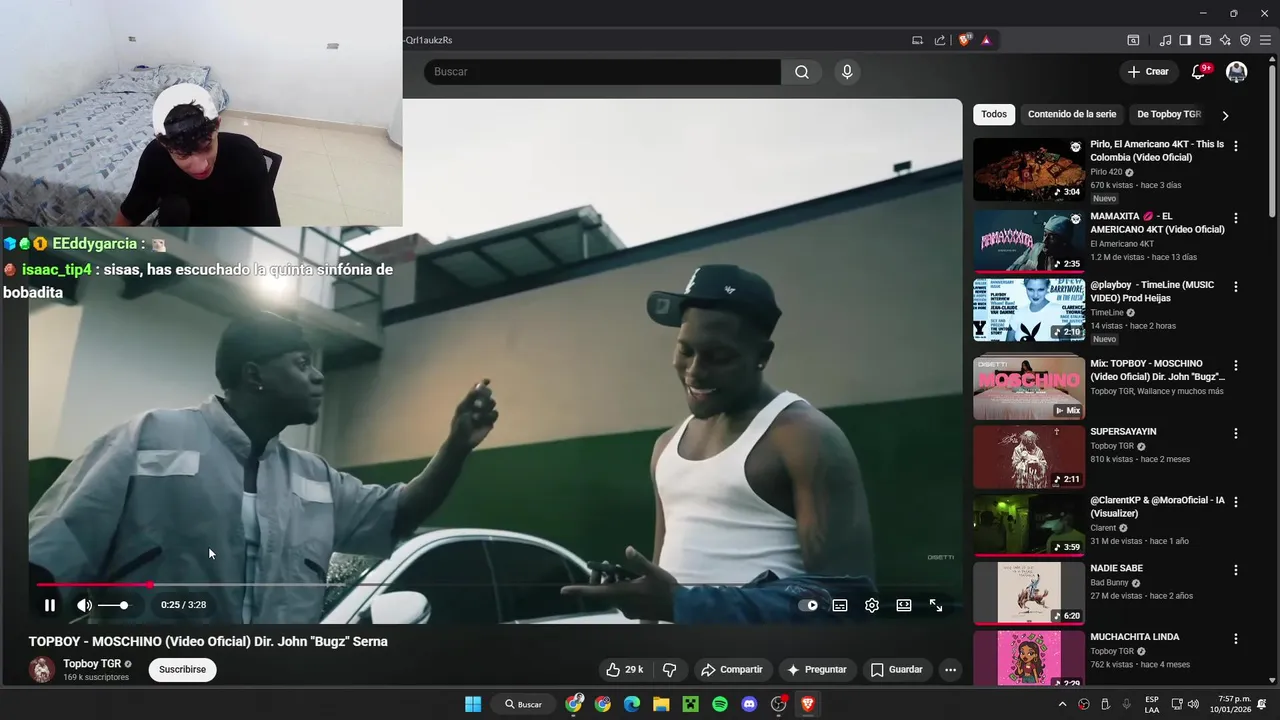Open the Brave Wallet icon

click(x=1205, y=40)
